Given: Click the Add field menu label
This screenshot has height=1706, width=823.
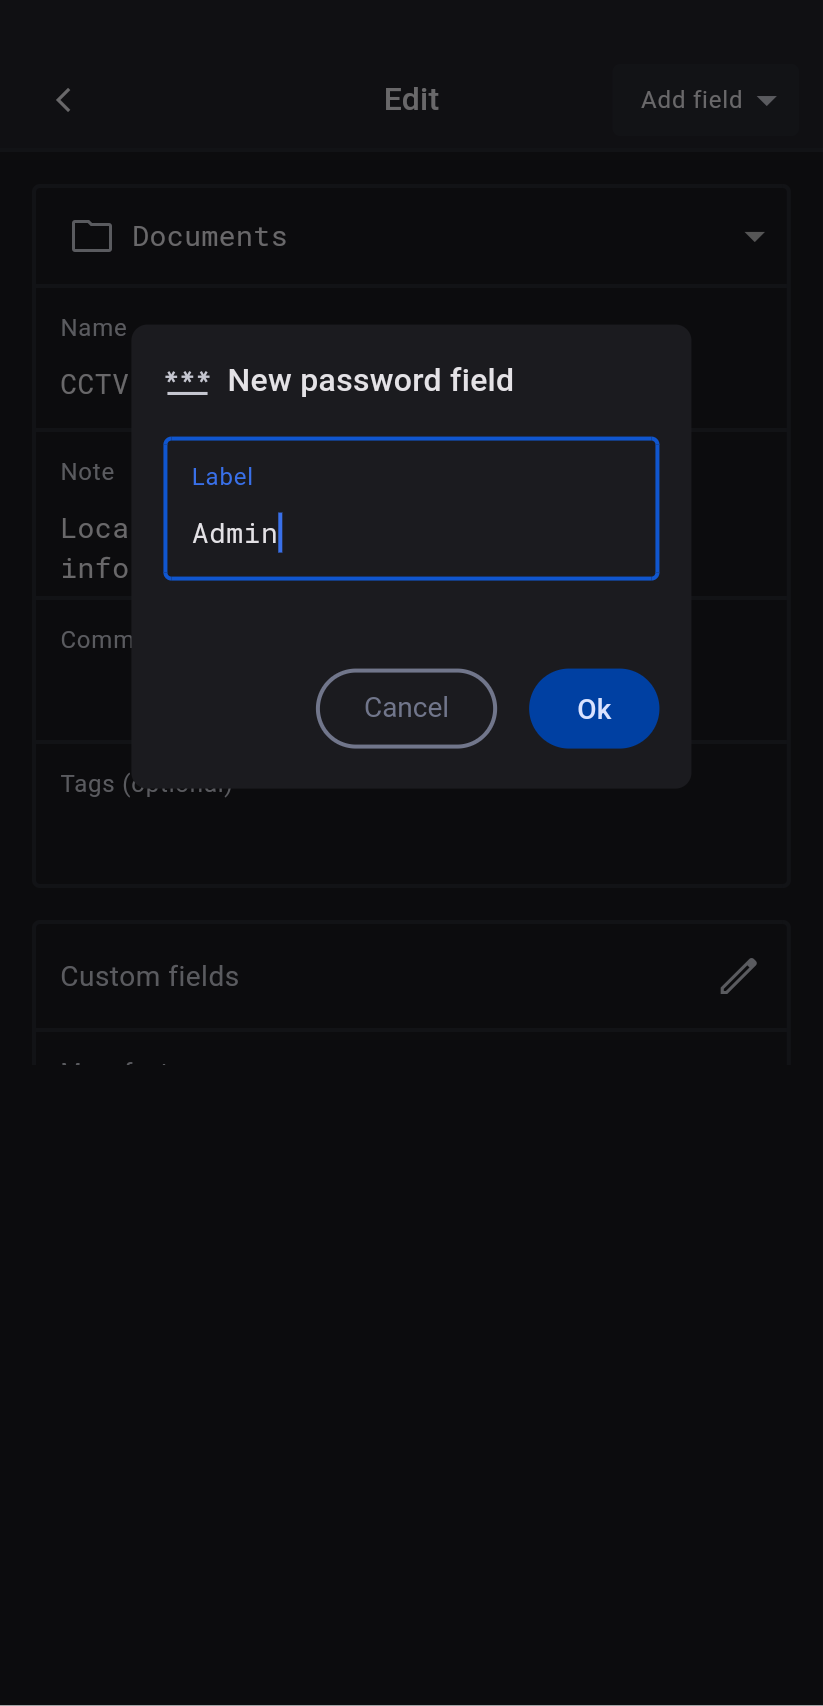Looking at the screenshot, I should [x=691, y=100].
